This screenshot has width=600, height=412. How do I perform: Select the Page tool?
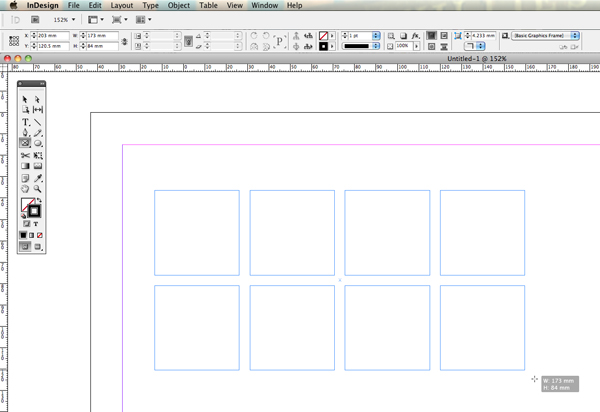(x=25, y=110)
